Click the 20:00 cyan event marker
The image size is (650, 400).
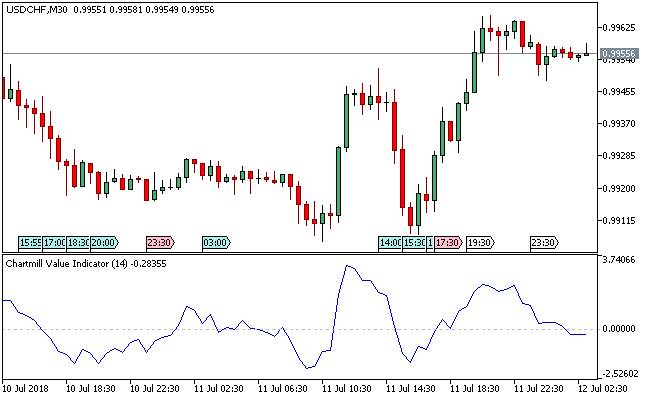104,242
